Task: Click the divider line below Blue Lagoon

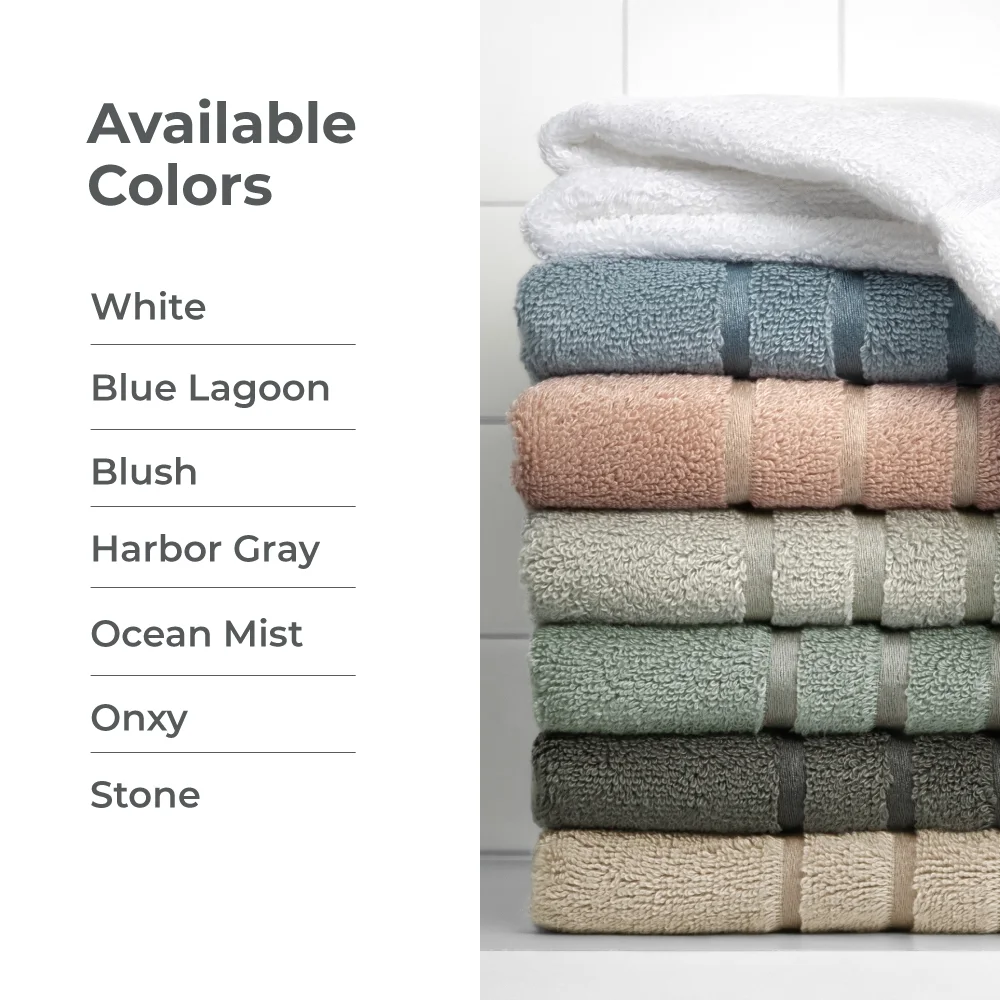Action: click(x=223, y=429)
